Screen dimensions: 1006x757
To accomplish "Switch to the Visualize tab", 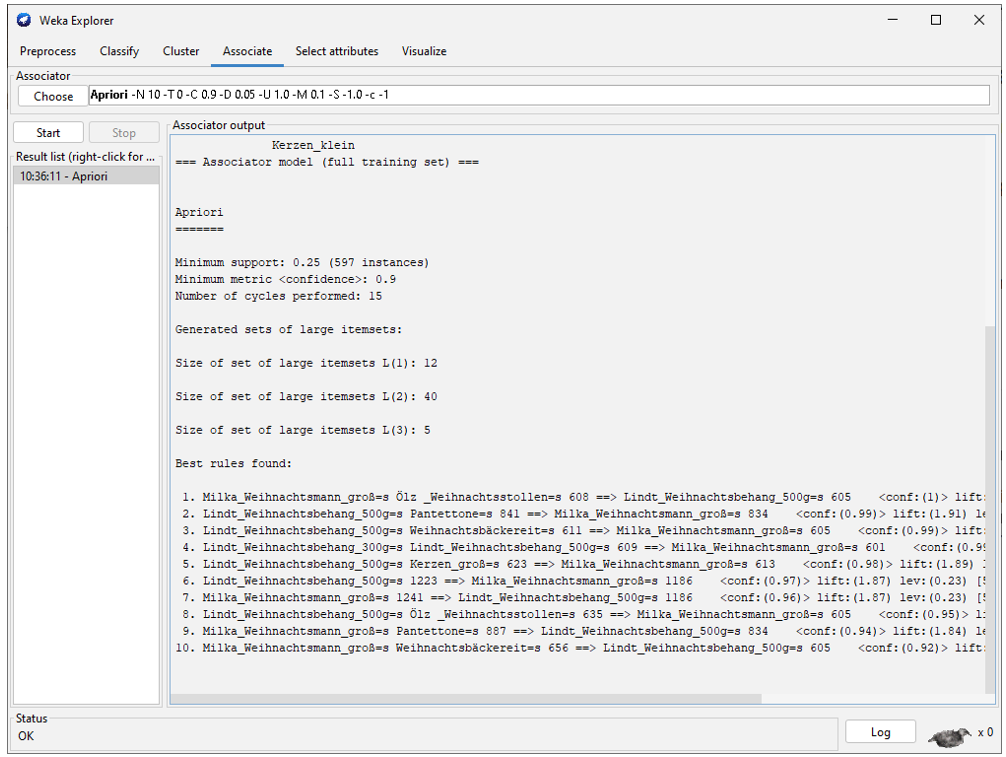I will click(424, 51).
